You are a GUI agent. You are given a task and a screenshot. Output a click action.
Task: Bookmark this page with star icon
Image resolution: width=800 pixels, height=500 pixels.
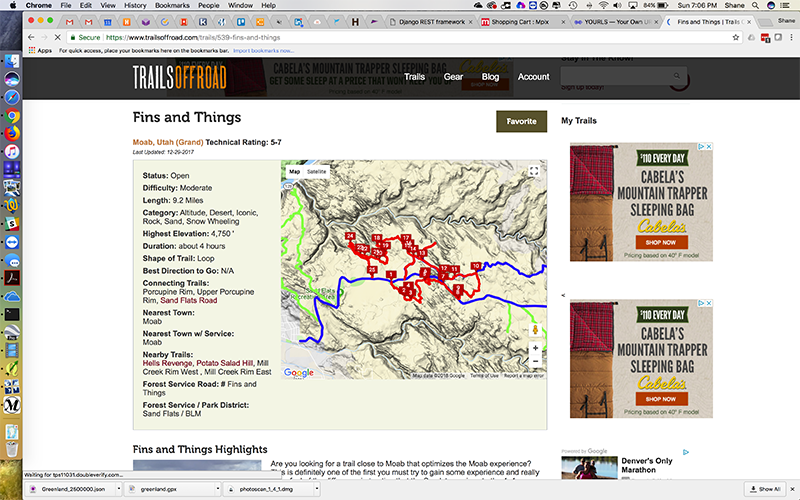click(735, 37)
